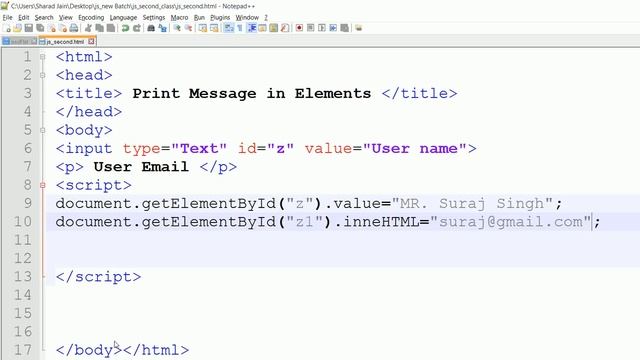This screenshot has height=360, width=640.
Task: Open the File menu
Action: [7, 18]
